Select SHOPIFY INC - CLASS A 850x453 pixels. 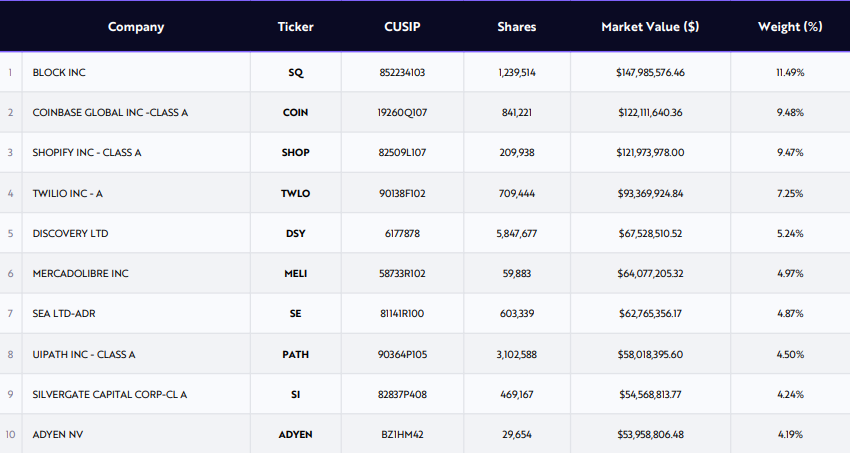tap(87, 153)
